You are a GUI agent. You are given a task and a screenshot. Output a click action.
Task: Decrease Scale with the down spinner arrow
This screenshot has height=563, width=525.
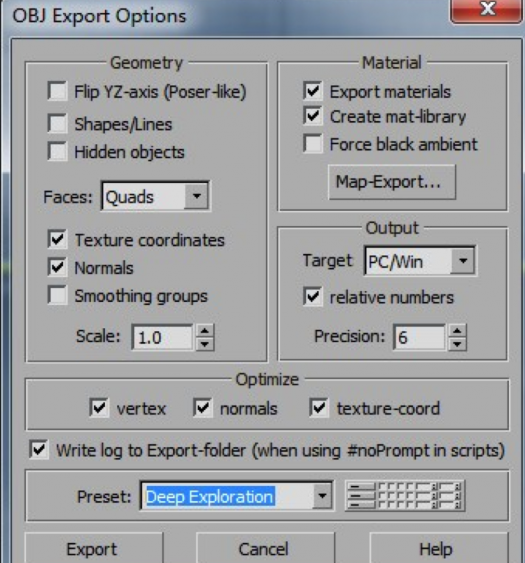pyautogui.click(x=205, y=344)
